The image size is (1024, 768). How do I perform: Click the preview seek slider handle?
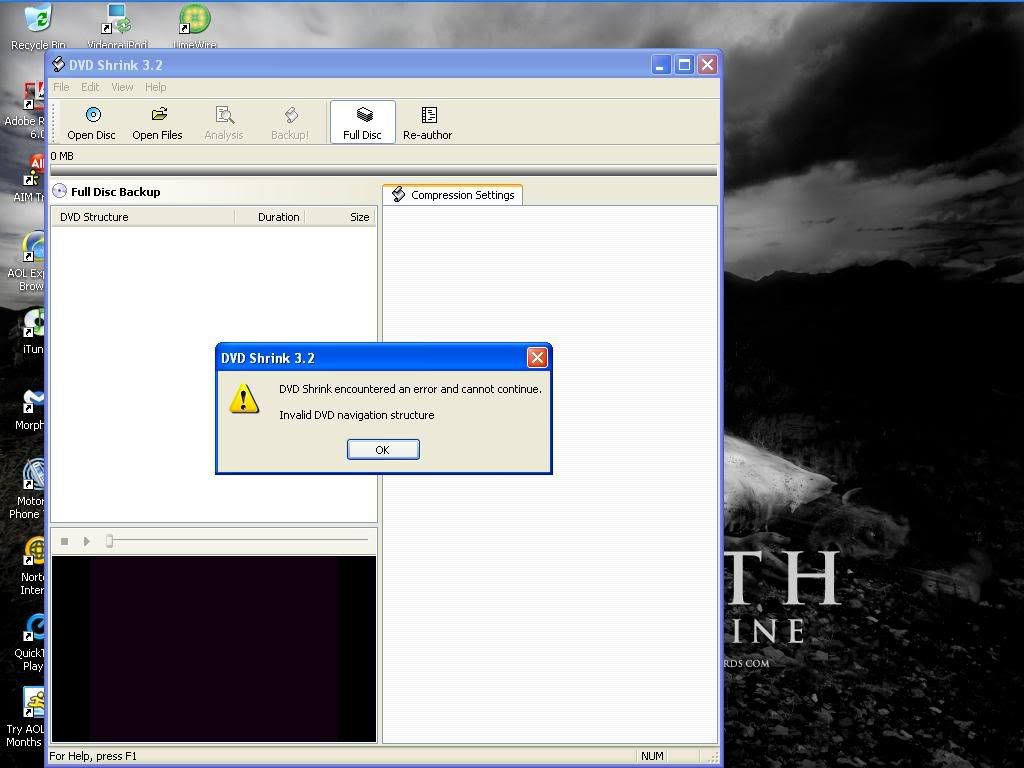(x=110, y=540)
